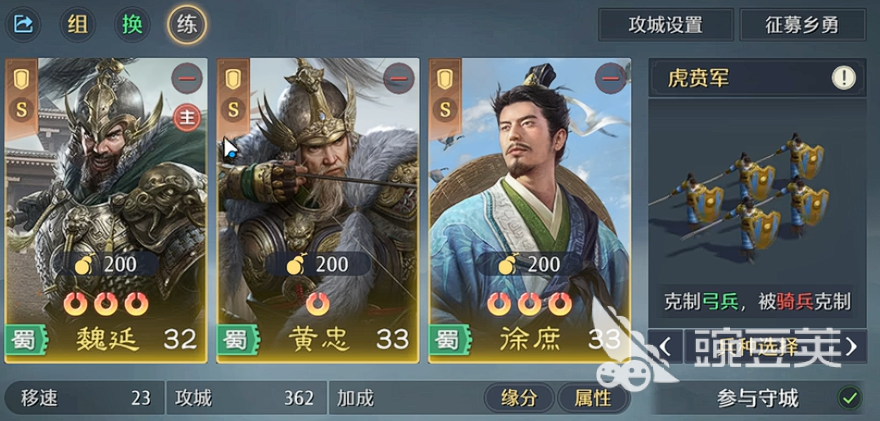Tap the S-rank shield badge on 魏延
880x421 pixels.
click(x=21, y=95)
